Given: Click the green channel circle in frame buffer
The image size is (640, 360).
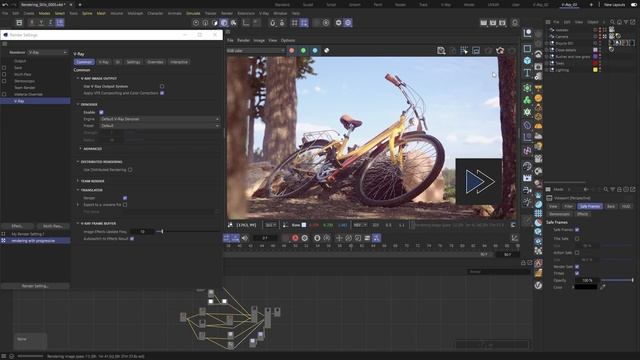Looking at the screenshot, I should pyautogui.click(x=303, y=50).
